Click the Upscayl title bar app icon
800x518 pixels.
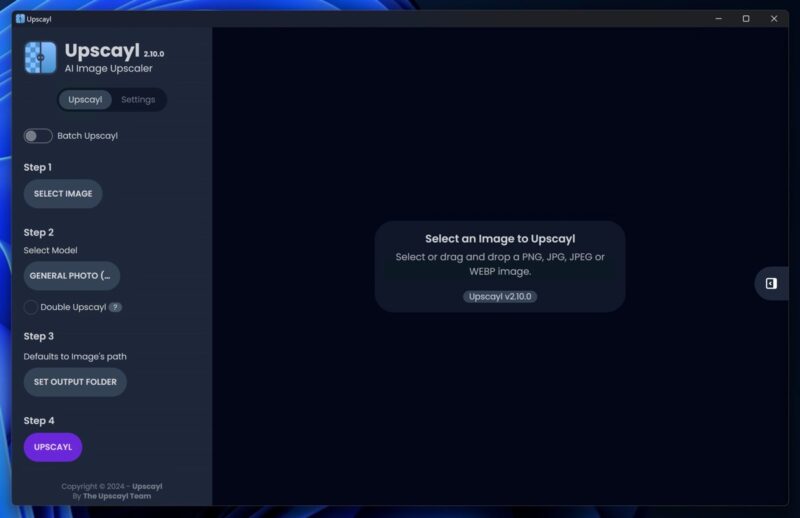pos(20,19)
